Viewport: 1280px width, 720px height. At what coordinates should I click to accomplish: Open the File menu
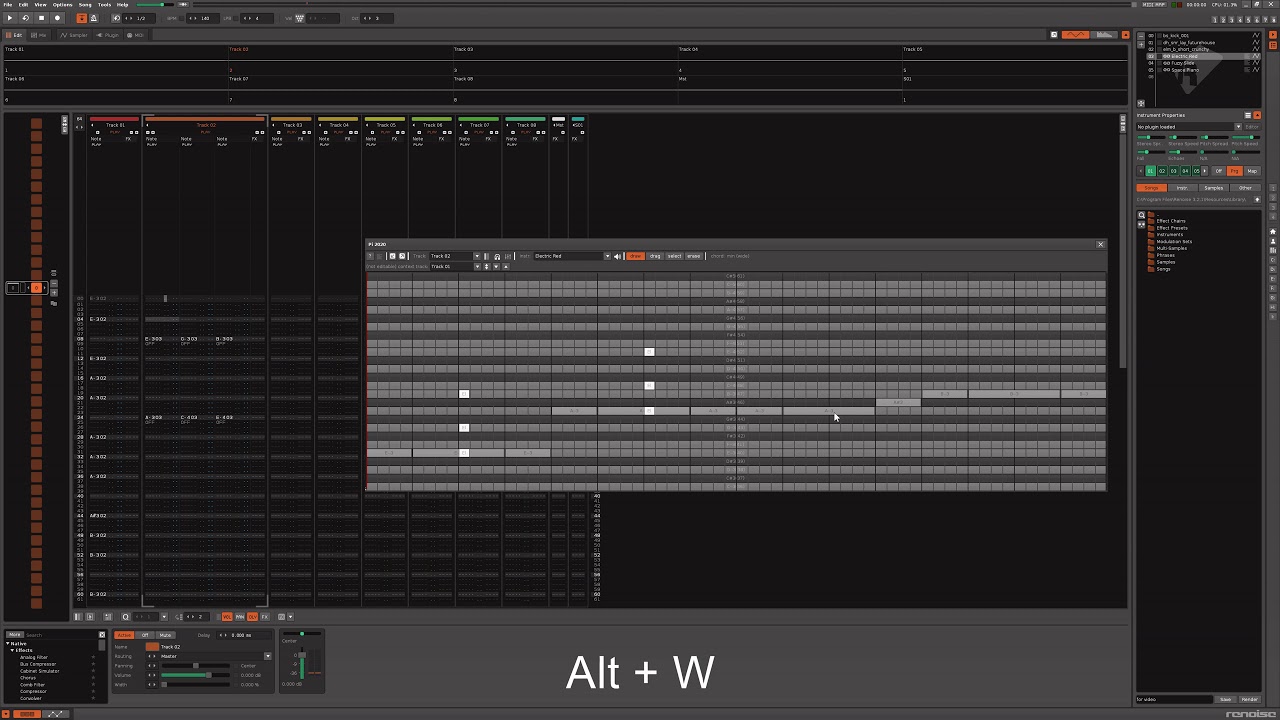pyautogui.click(x=8, y=5)
